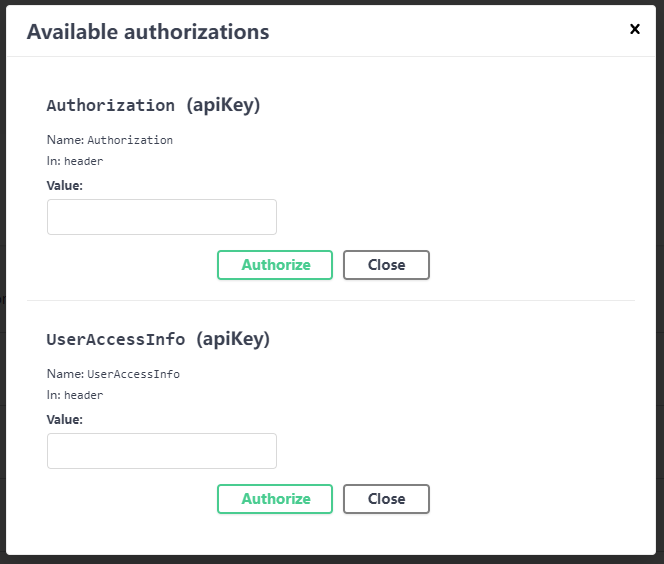Viewport: 664px width, 564px height.
Task: Click Close button under UserAccessInfo section
Action: [386, 499]
